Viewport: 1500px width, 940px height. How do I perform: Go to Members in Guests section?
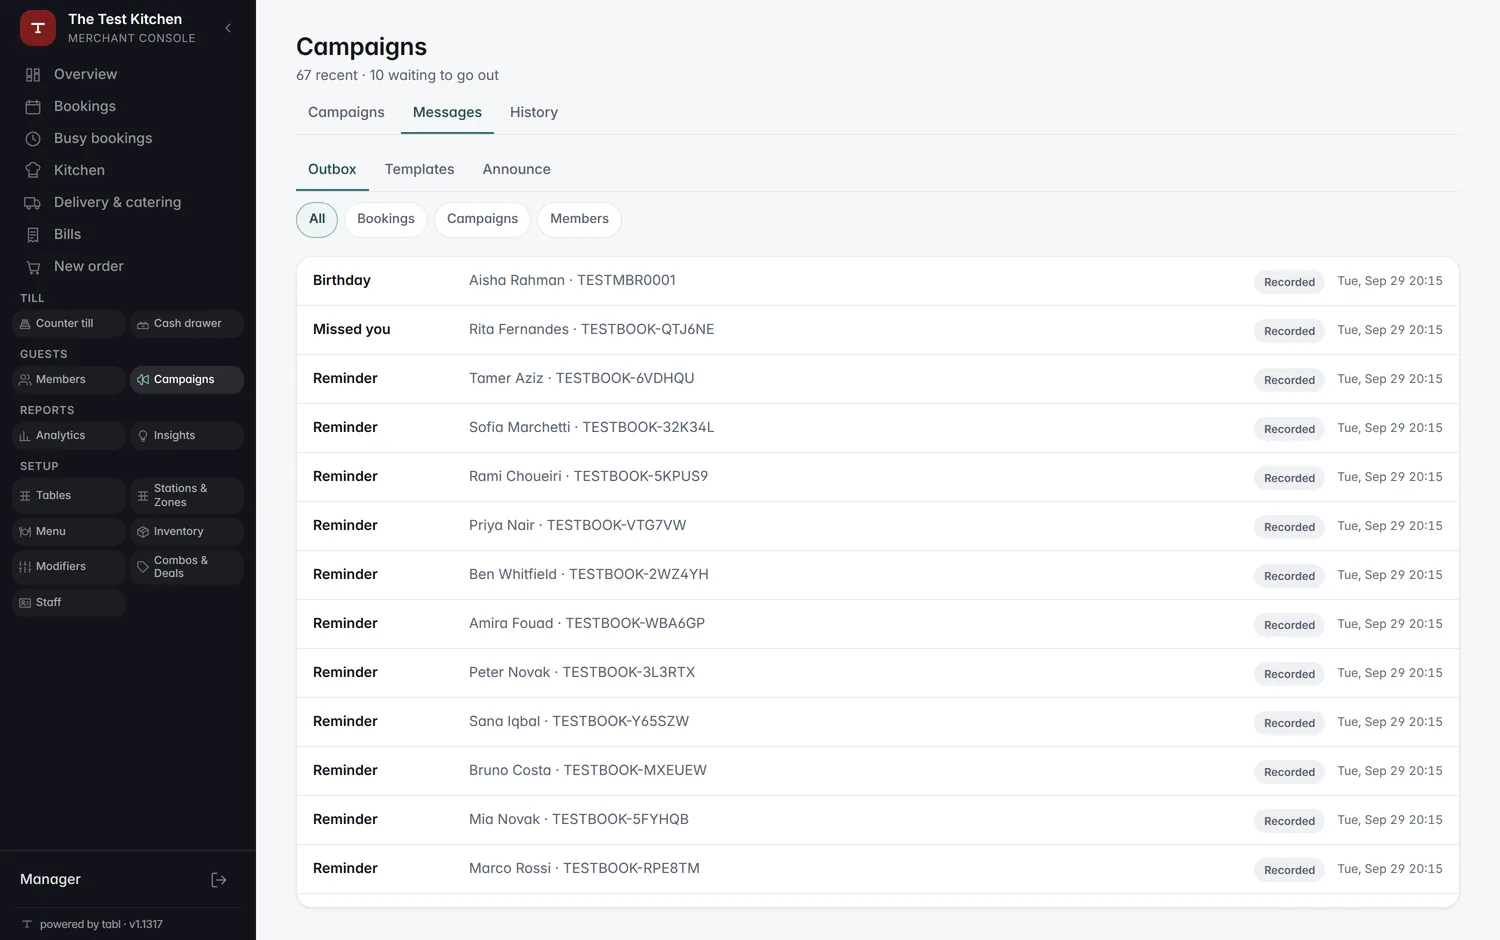[x=69, y=380]
